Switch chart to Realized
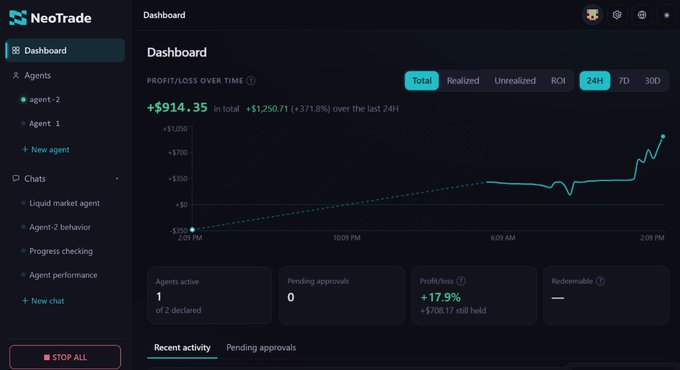The image size is (680, 370). click(x=463, y=81)
